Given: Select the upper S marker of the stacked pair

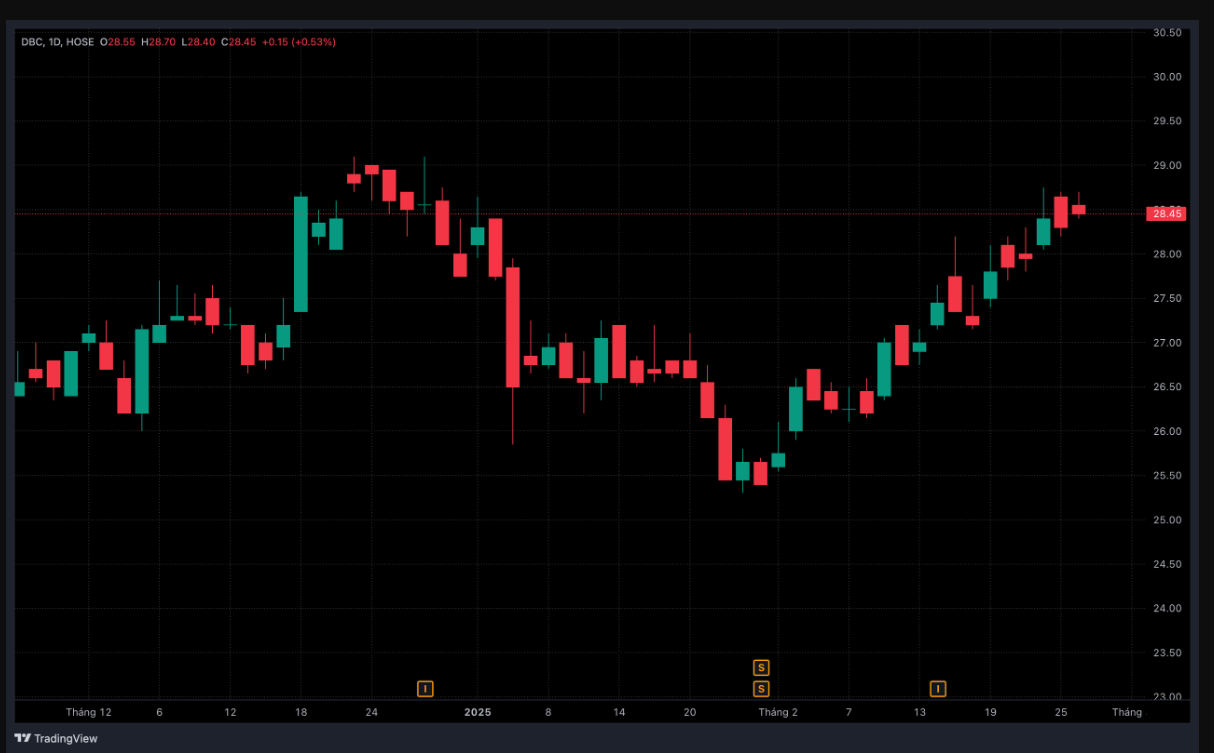Looking at the screenshot, I should tap(761, 667).
